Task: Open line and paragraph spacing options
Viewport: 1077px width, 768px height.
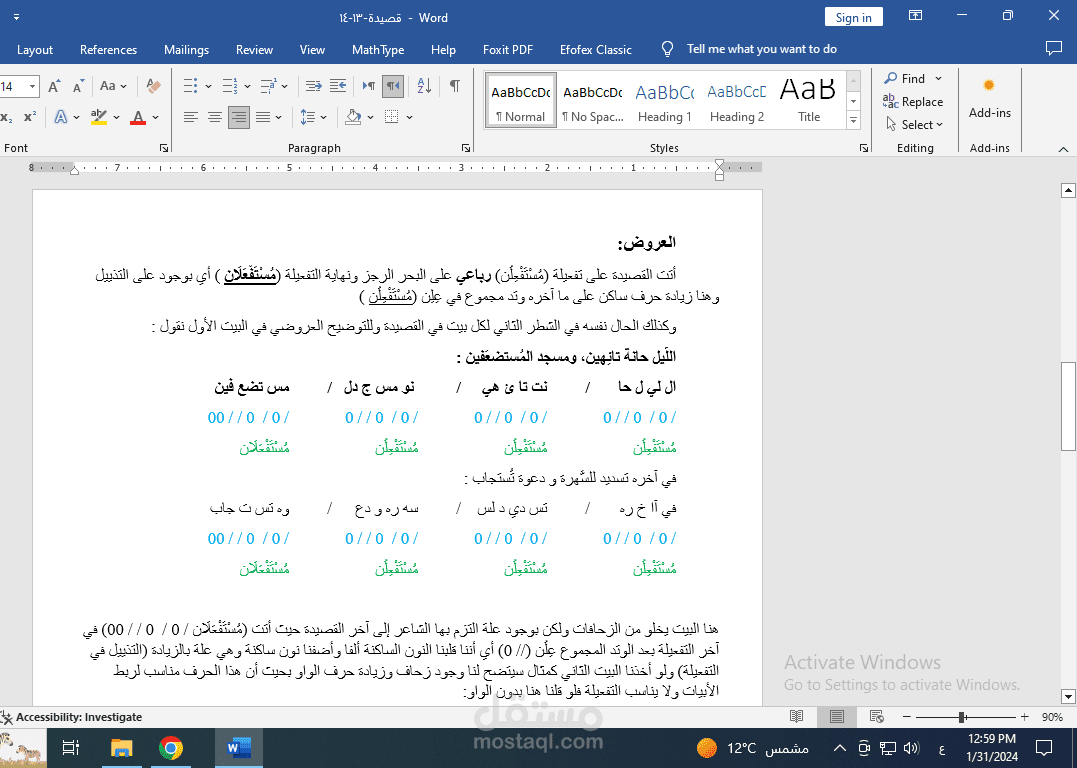Action: point(308,117)
